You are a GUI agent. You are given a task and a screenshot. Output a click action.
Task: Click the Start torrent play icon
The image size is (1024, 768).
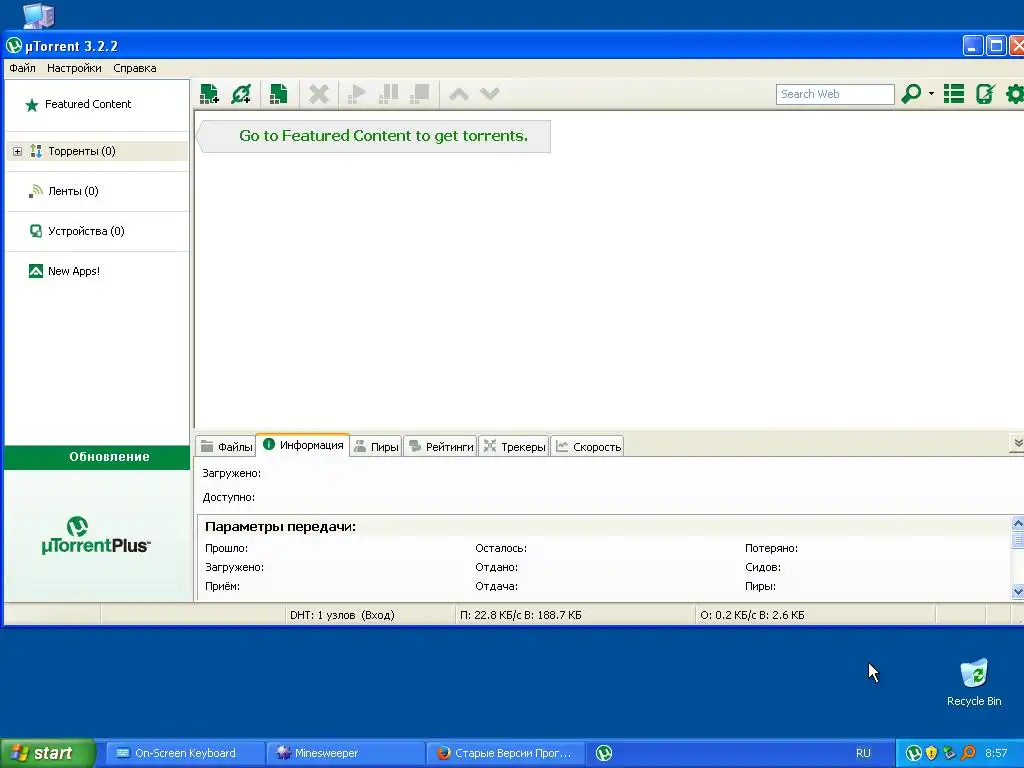point(357,94)
